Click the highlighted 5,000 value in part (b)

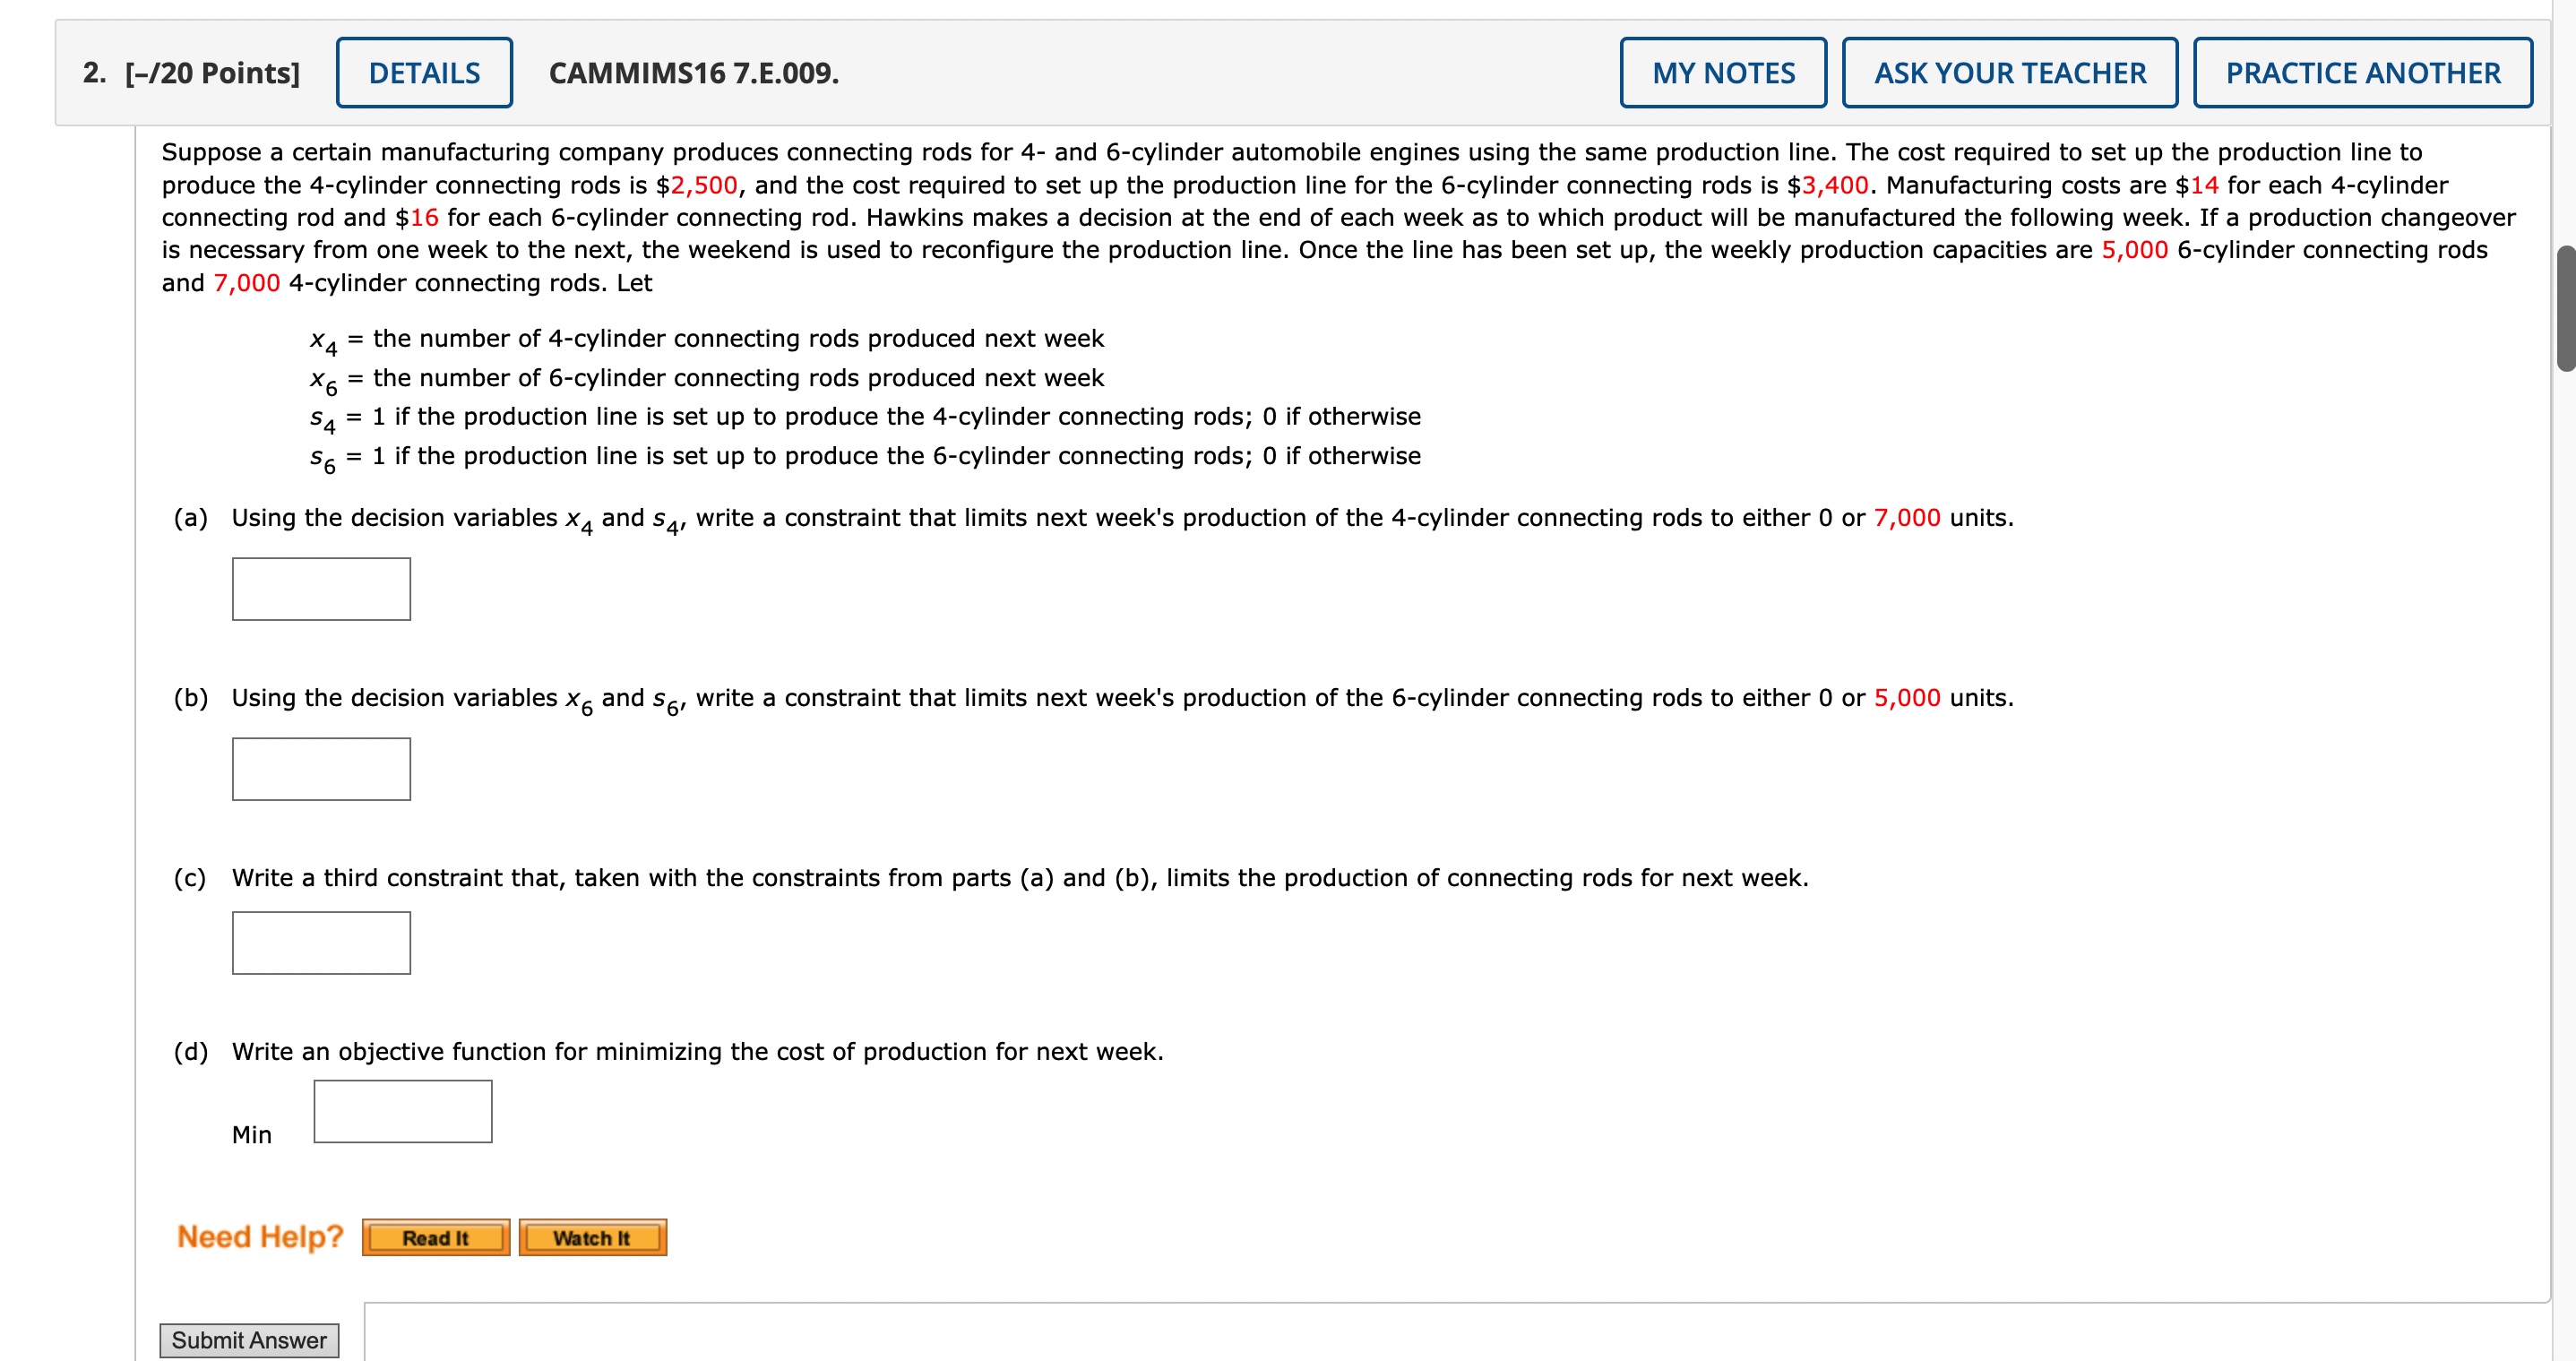[x=1906, y=698]
